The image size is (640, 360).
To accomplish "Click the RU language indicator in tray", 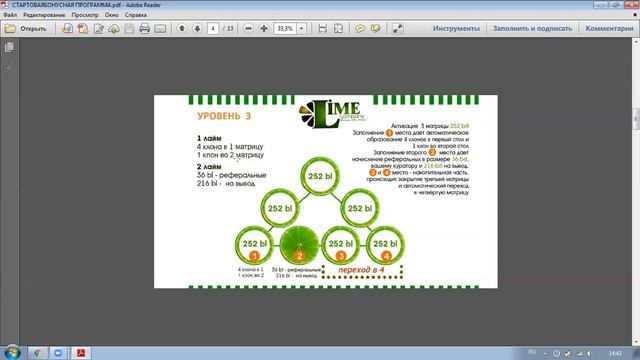I will pyautogui.click(x=532, y=352).
